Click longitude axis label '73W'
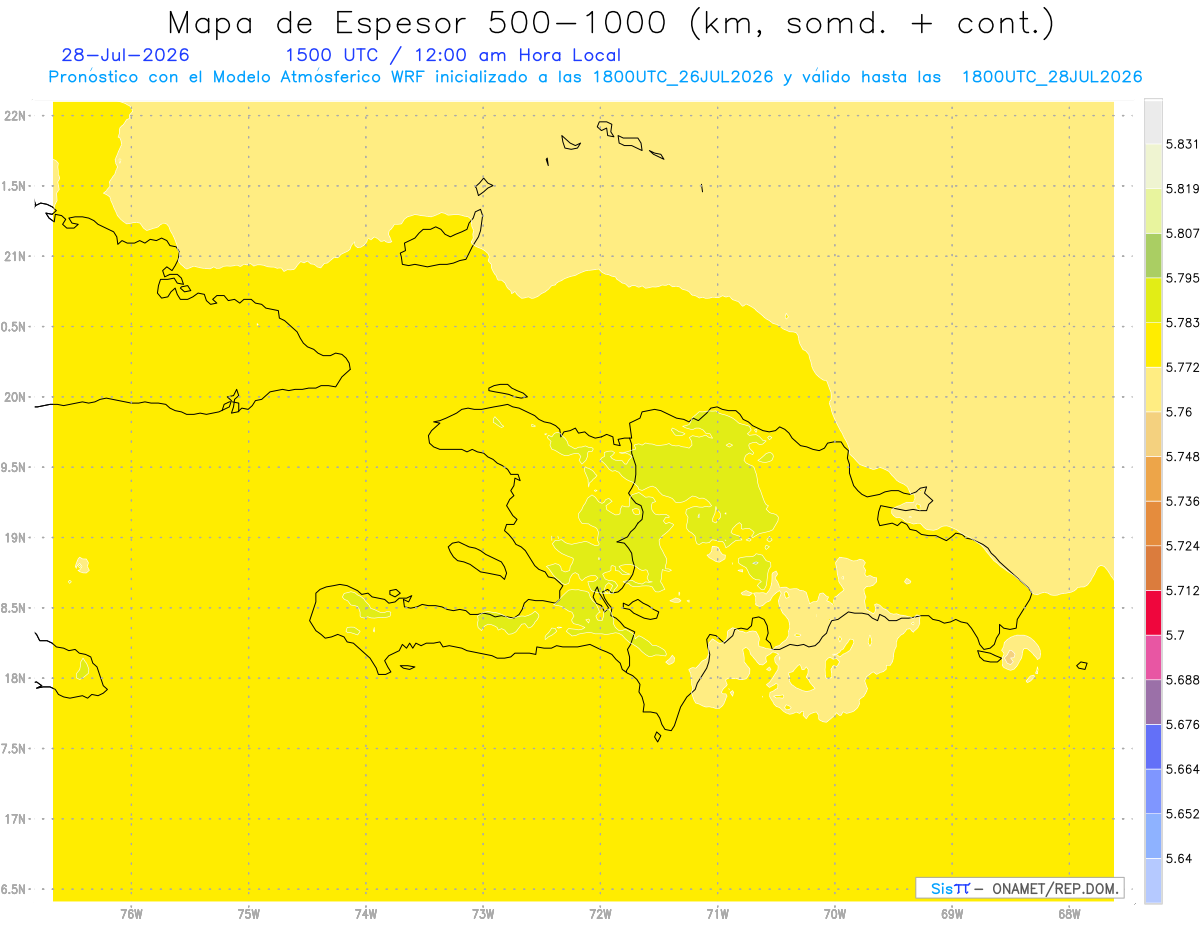The height and width of the screenshot is (927, 1200). point(483,913)
